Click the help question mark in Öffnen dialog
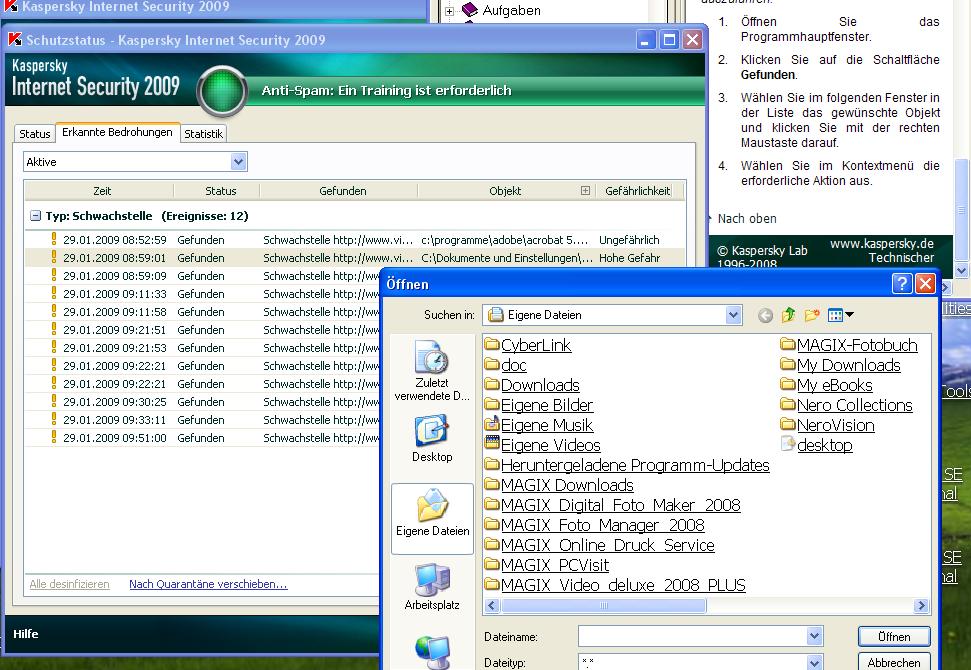The width and height of the screenshot is (971, 670). click(902, 284)
